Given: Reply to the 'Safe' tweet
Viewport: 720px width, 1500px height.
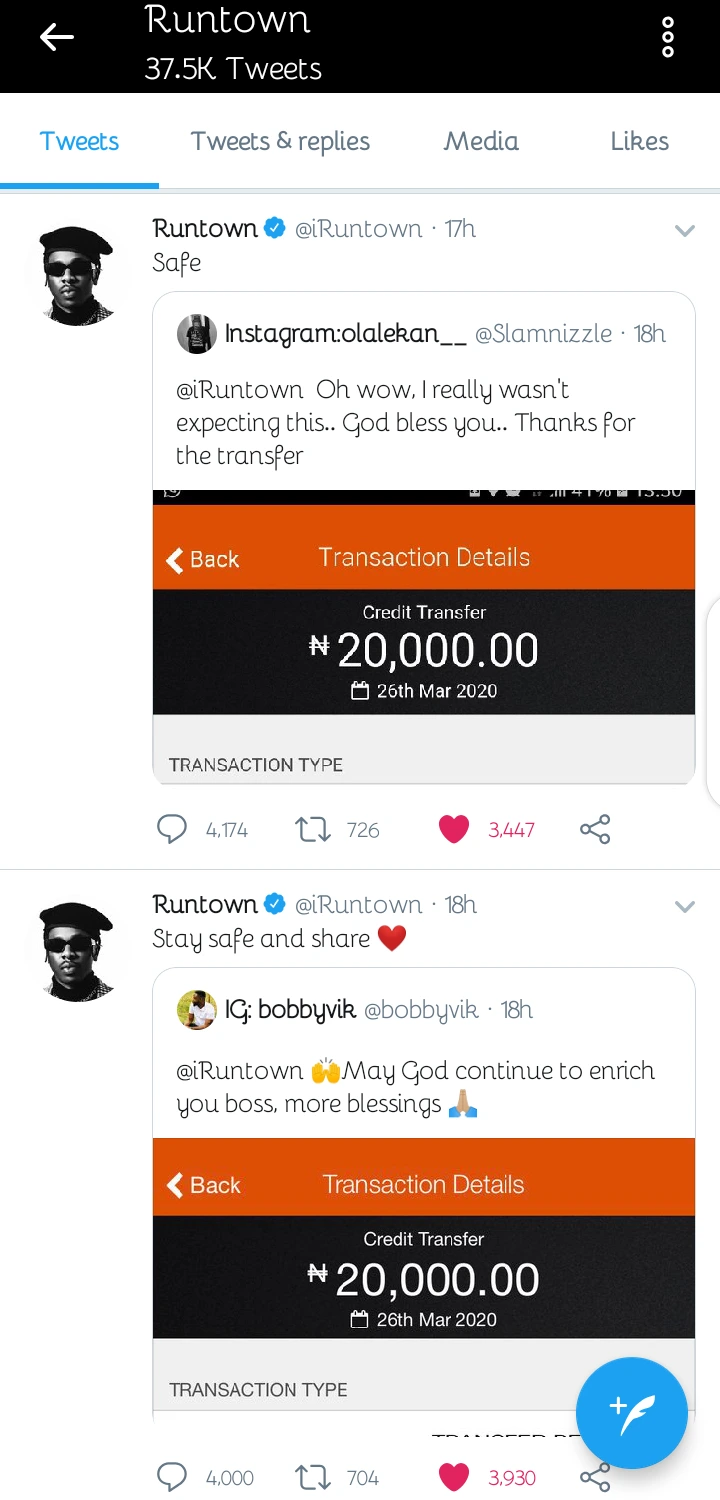Looking at the screenshot, I should (x=173, y=829).
